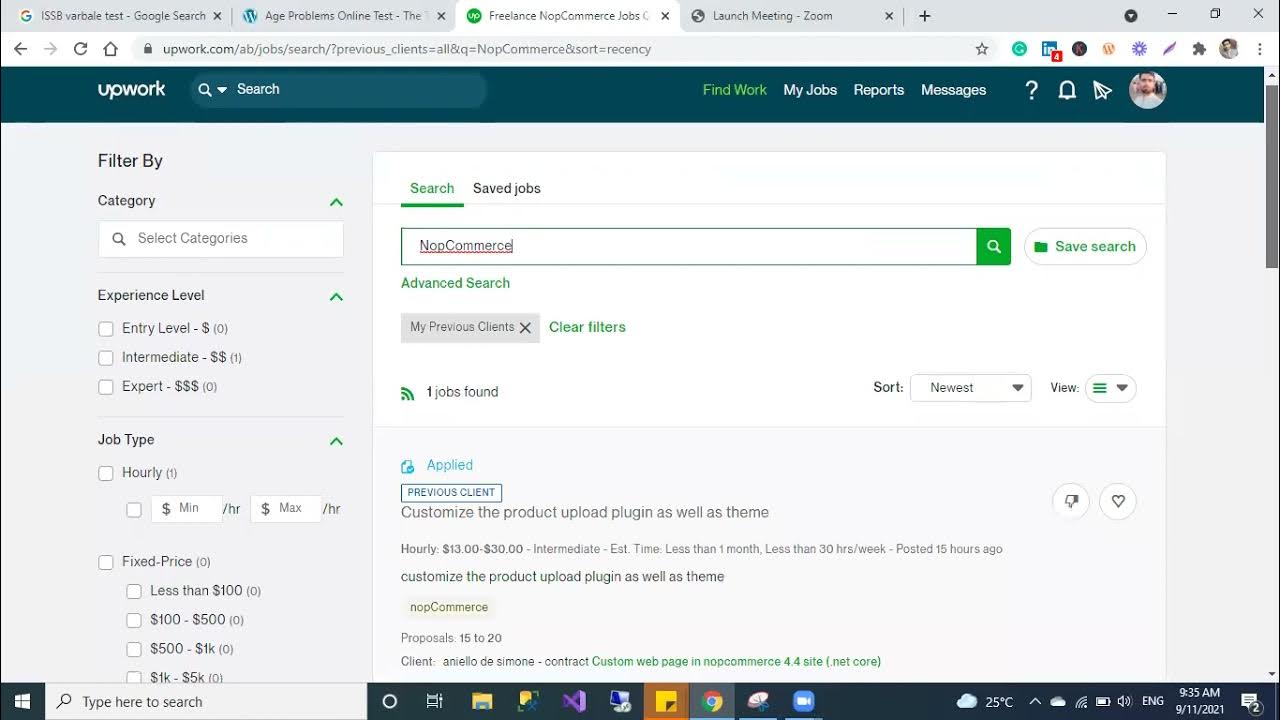The height and width of the screenshot is (720, 1280).
Task: Open the Custom web page contract link
Action: click(736, 661)
